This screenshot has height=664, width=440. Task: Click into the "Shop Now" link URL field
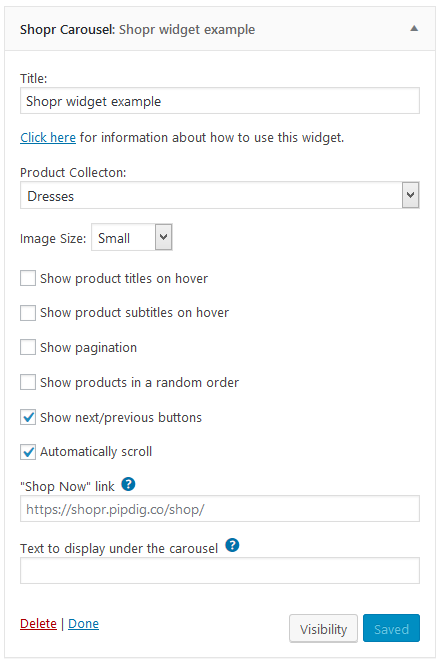(220, 509)
